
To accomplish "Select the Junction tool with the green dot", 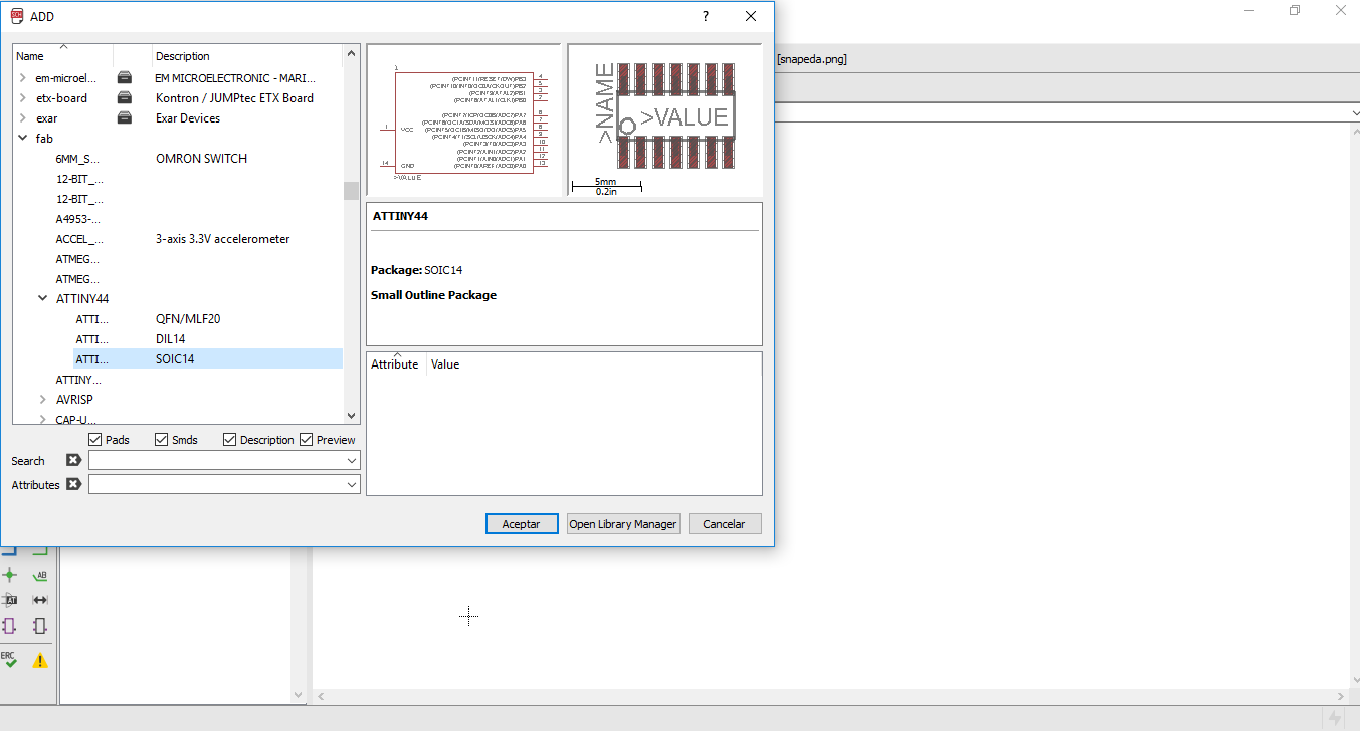I will [10, 575].
